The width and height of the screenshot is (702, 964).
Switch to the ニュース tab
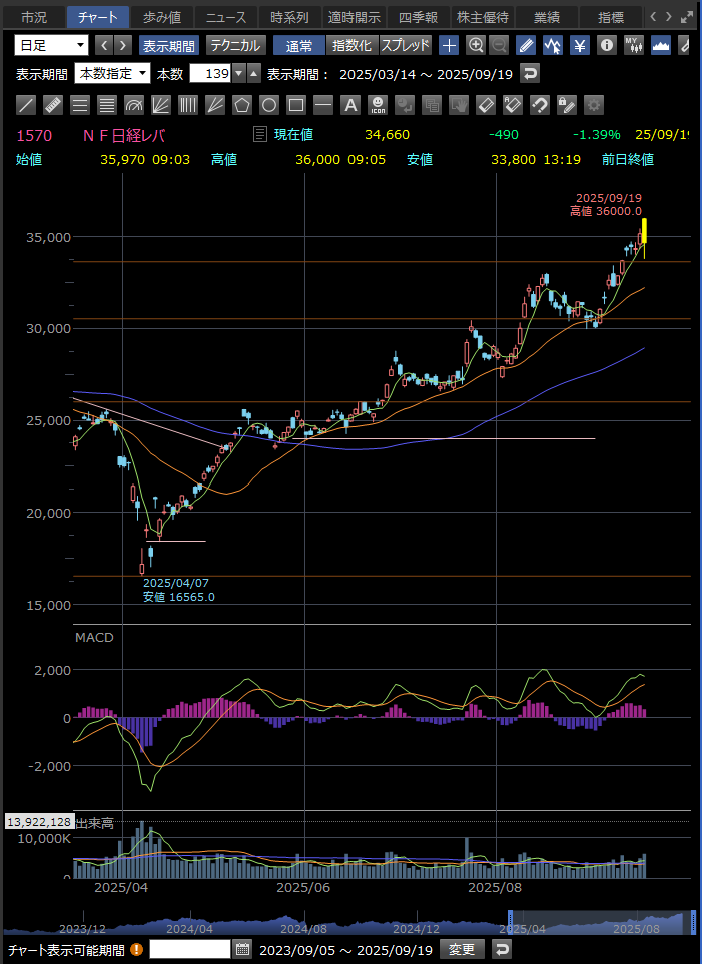(225, 17)
